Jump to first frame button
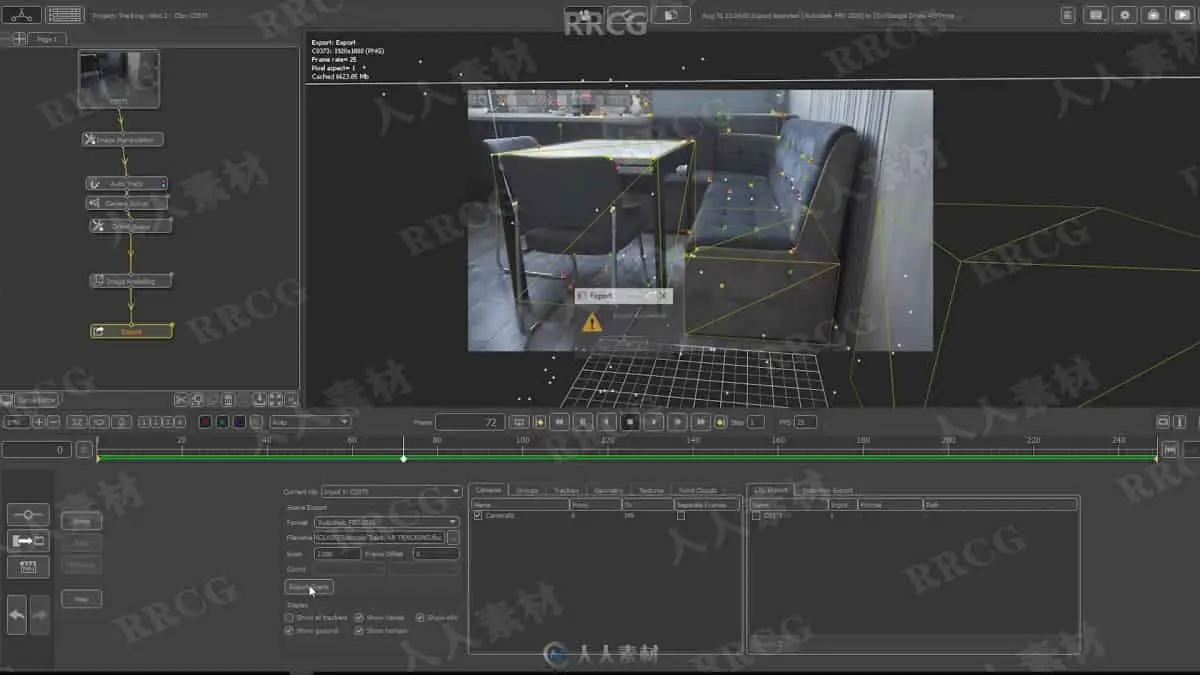1200x675 pixels. pos(560,422)
